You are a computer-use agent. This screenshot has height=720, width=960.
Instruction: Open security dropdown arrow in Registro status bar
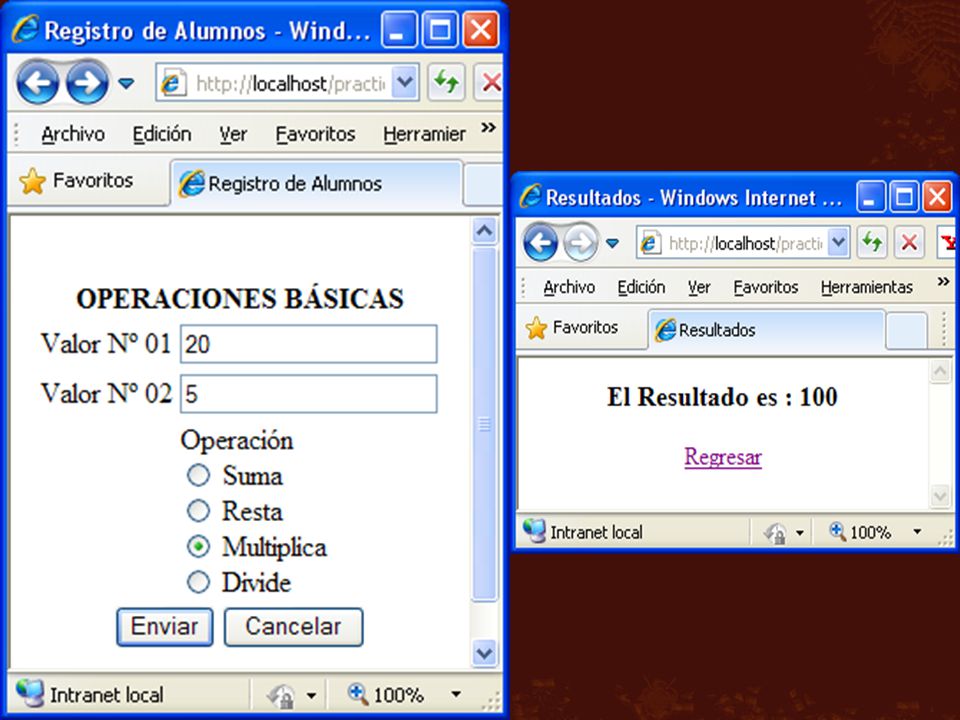311,696
